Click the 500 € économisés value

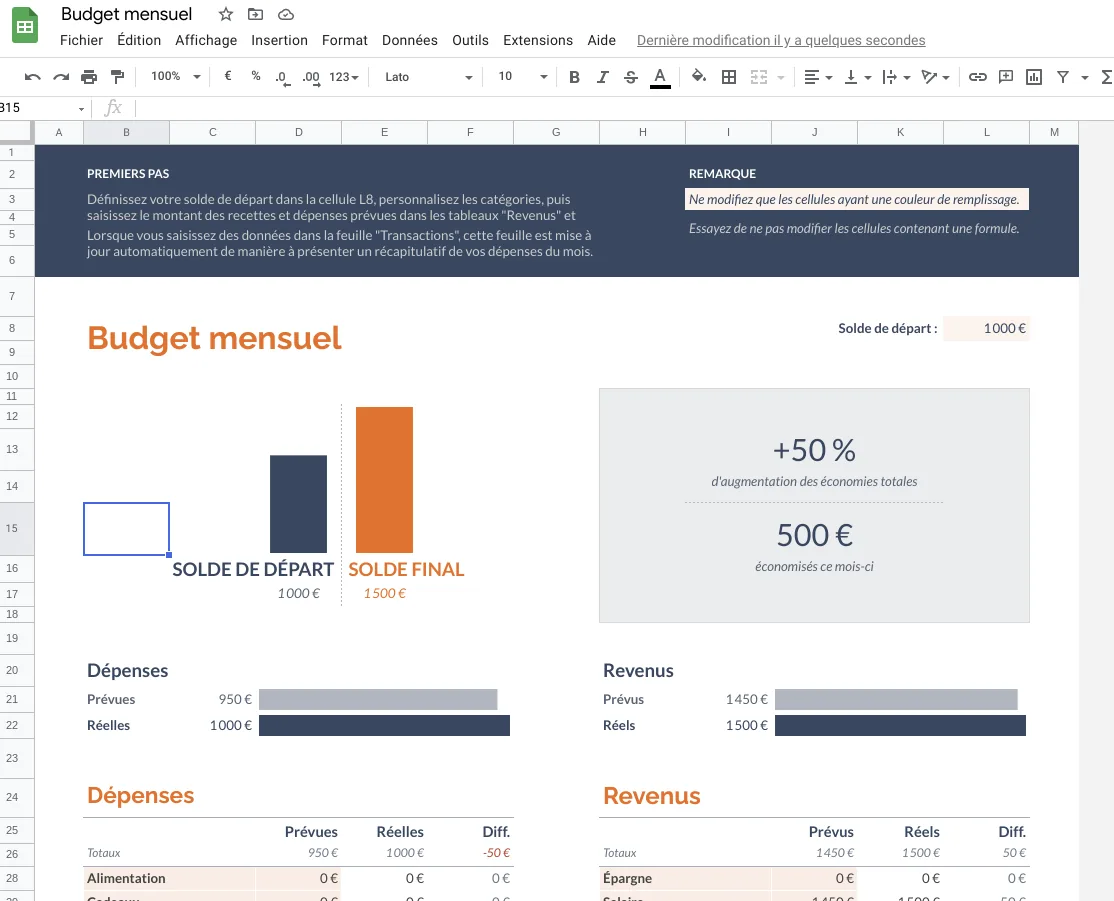point(814,535)
